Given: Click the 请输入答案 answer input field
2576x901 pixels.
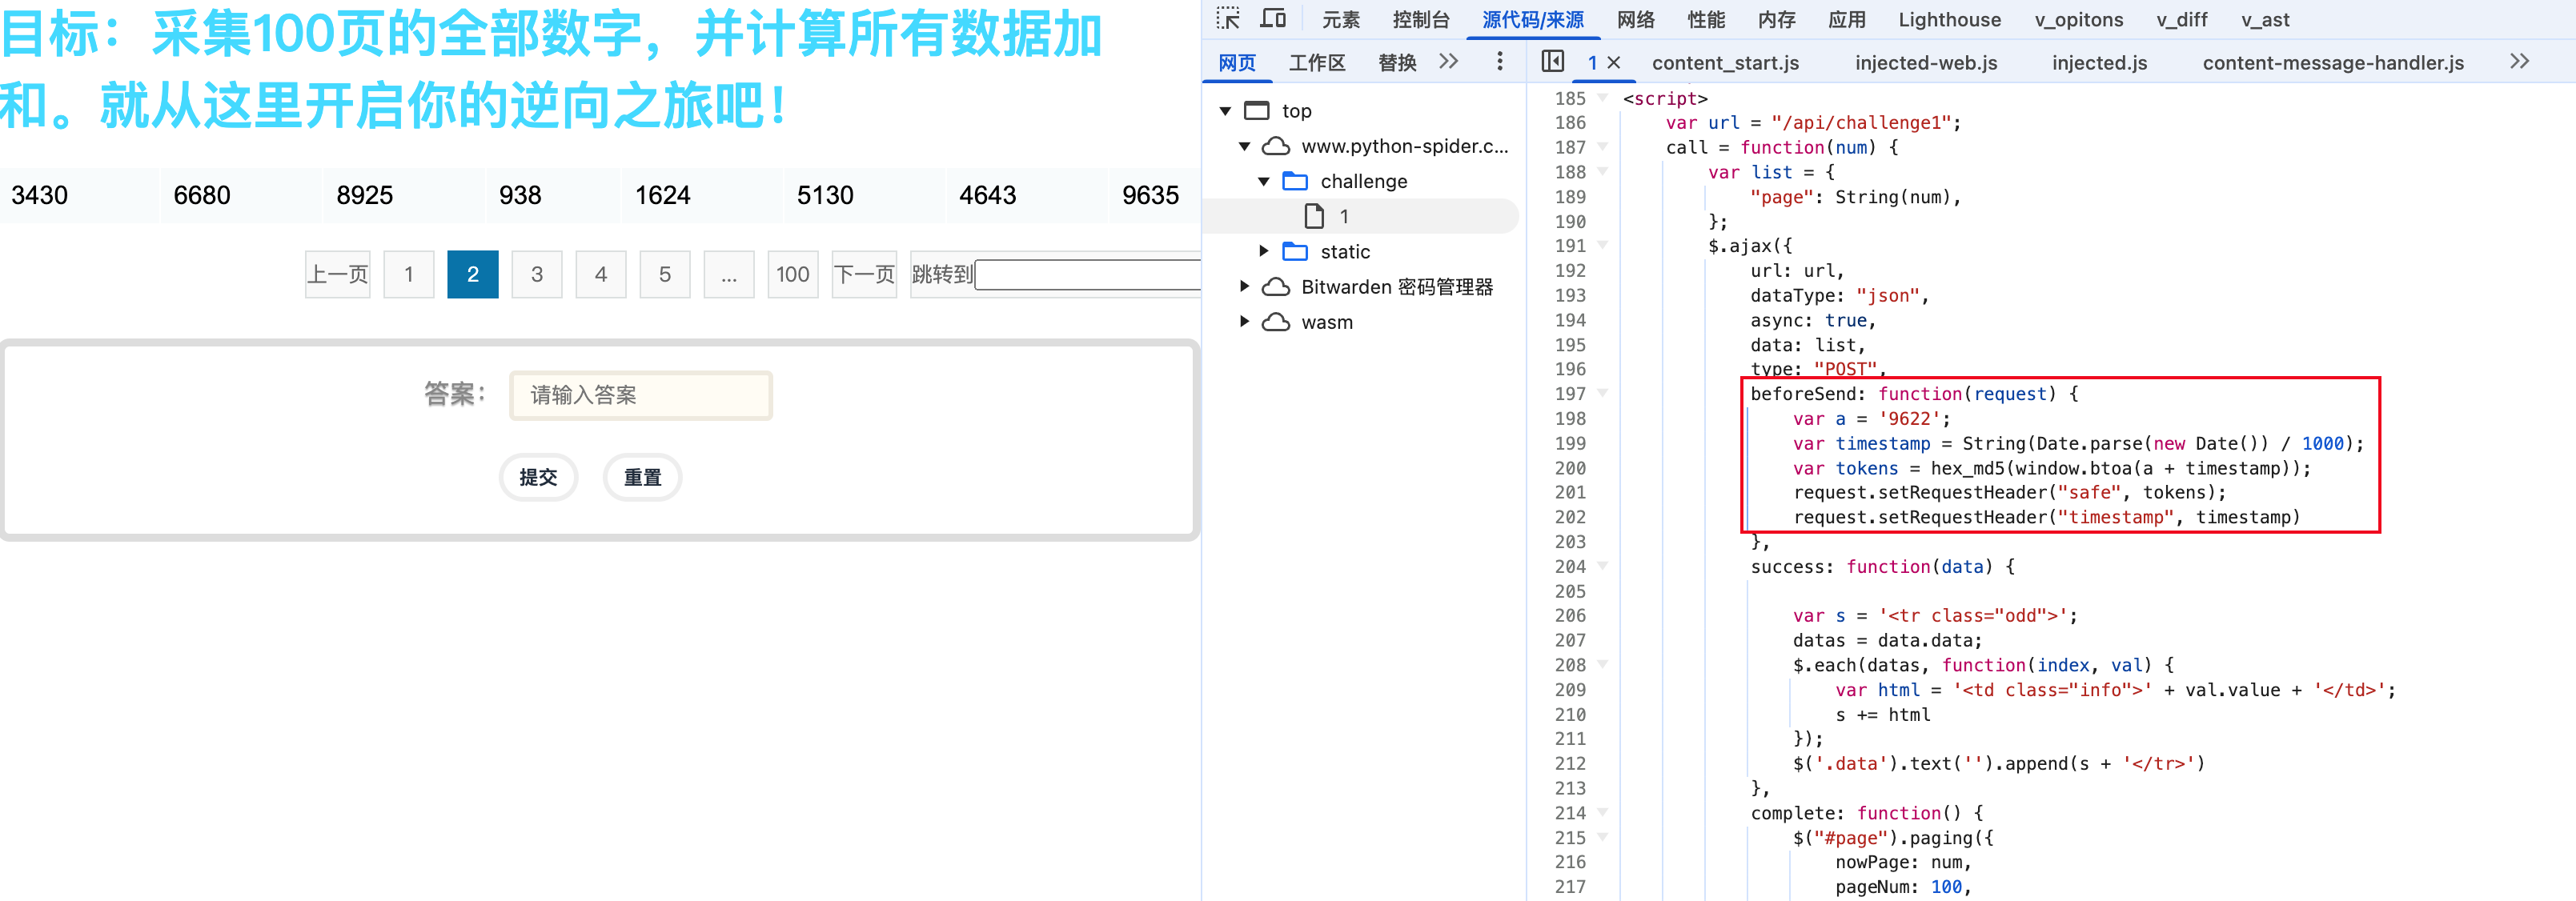Looking at the screenshot, I should click(x=640, y=395).
